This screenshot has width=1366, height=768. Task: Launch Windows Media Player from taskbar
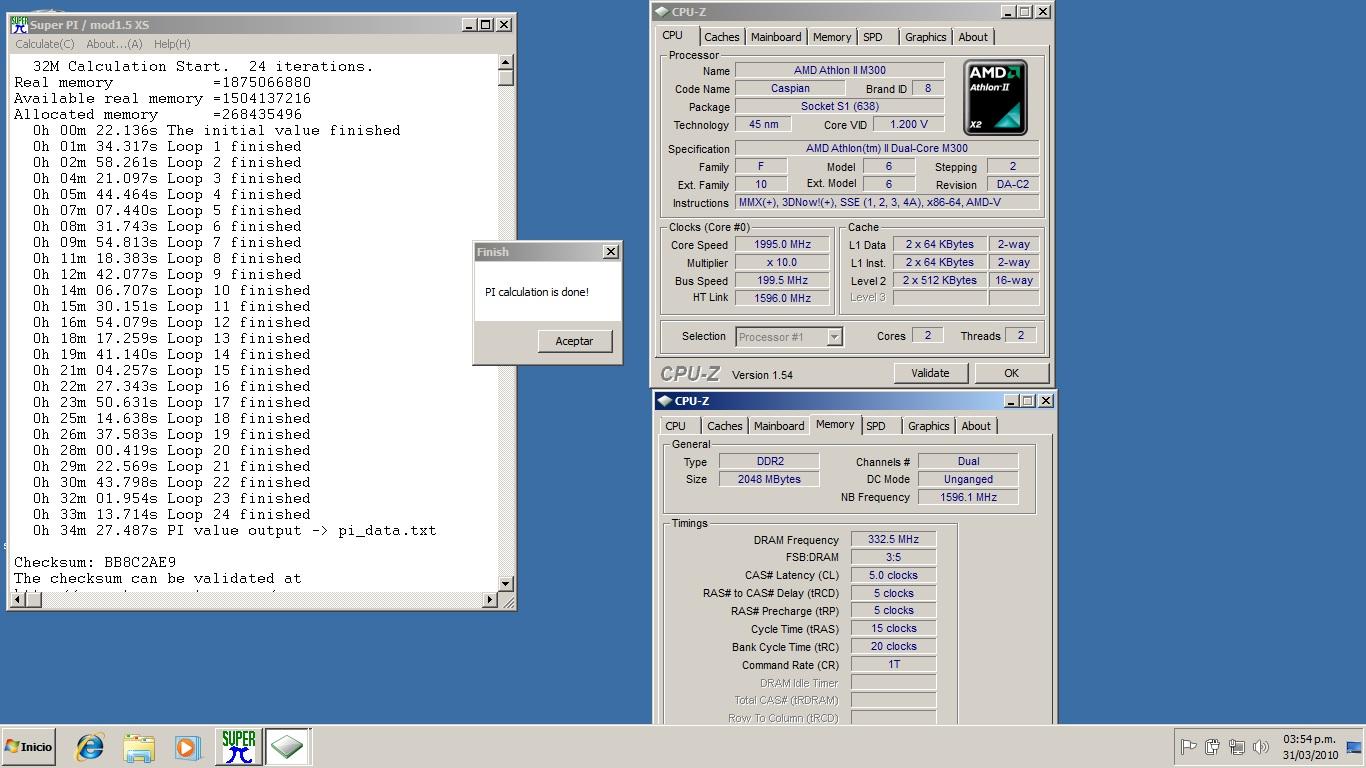[x=187, y=747]
